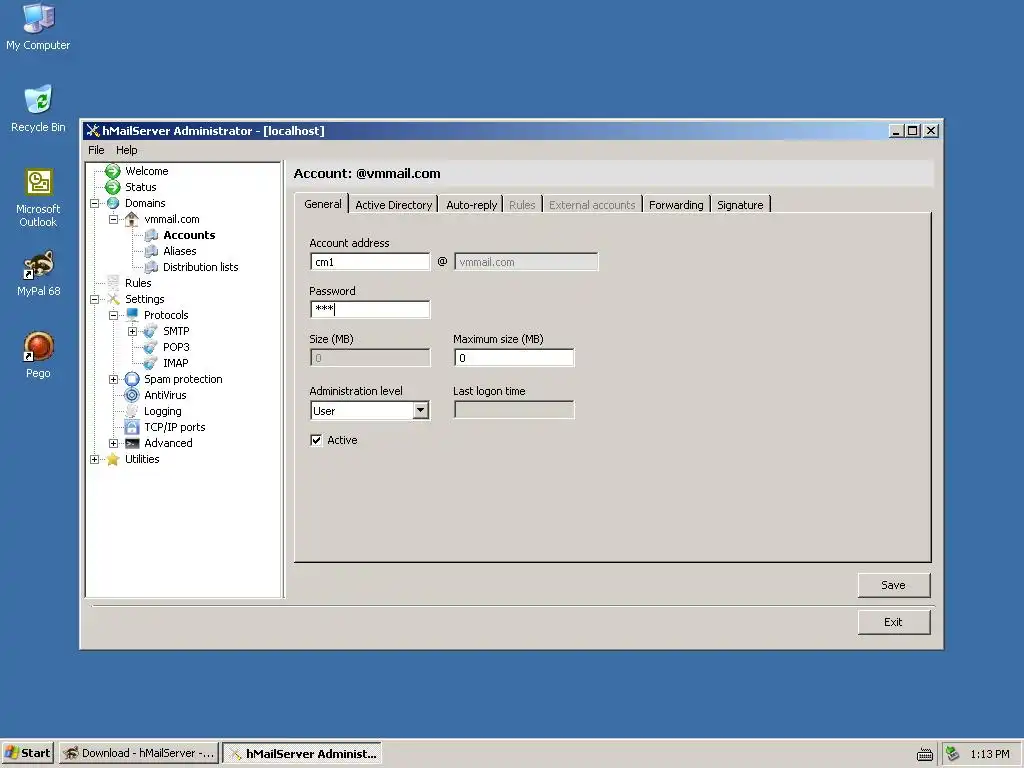The image size is (1024, 768).
Task: Open the Administration level dropdown
Action: (x=421, y=410)
